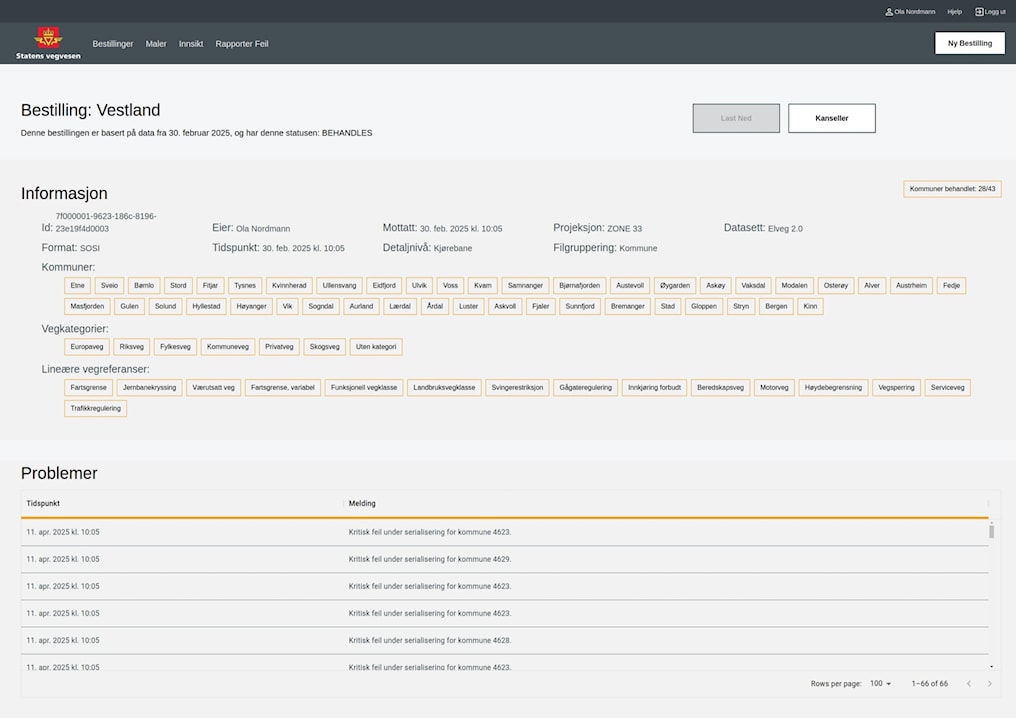Click the Høydebegrensning chip
This screenshot has width=1016, height=718.
point(833,388)
